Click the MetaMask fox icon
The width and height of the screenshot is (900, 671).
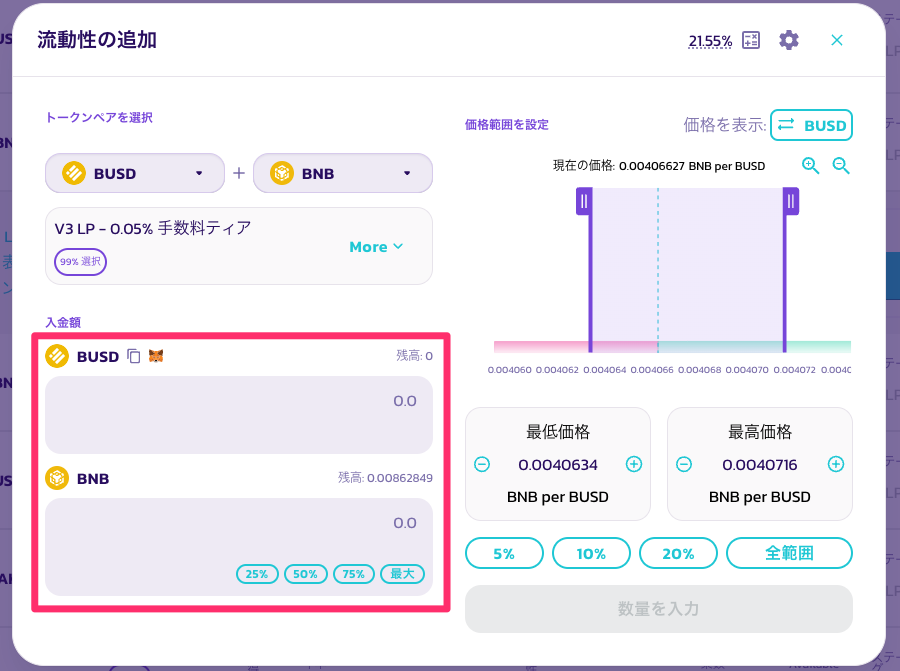(156, 356)
